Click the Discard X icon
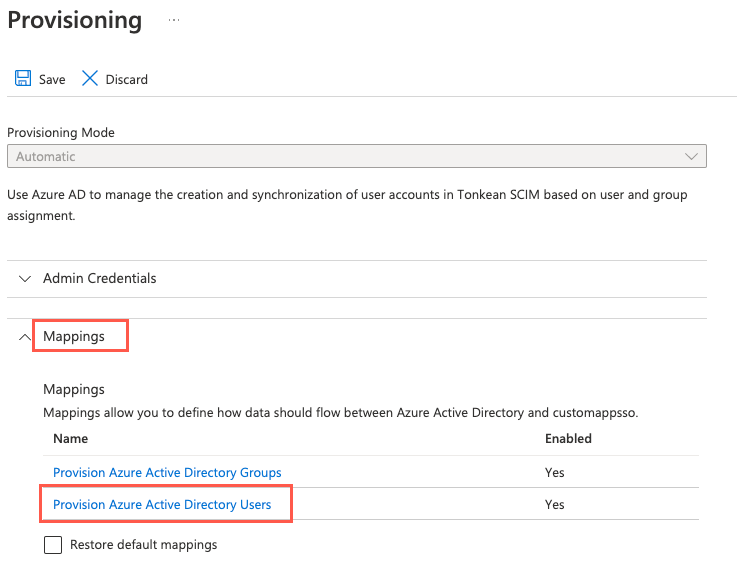 pos(90,79)
